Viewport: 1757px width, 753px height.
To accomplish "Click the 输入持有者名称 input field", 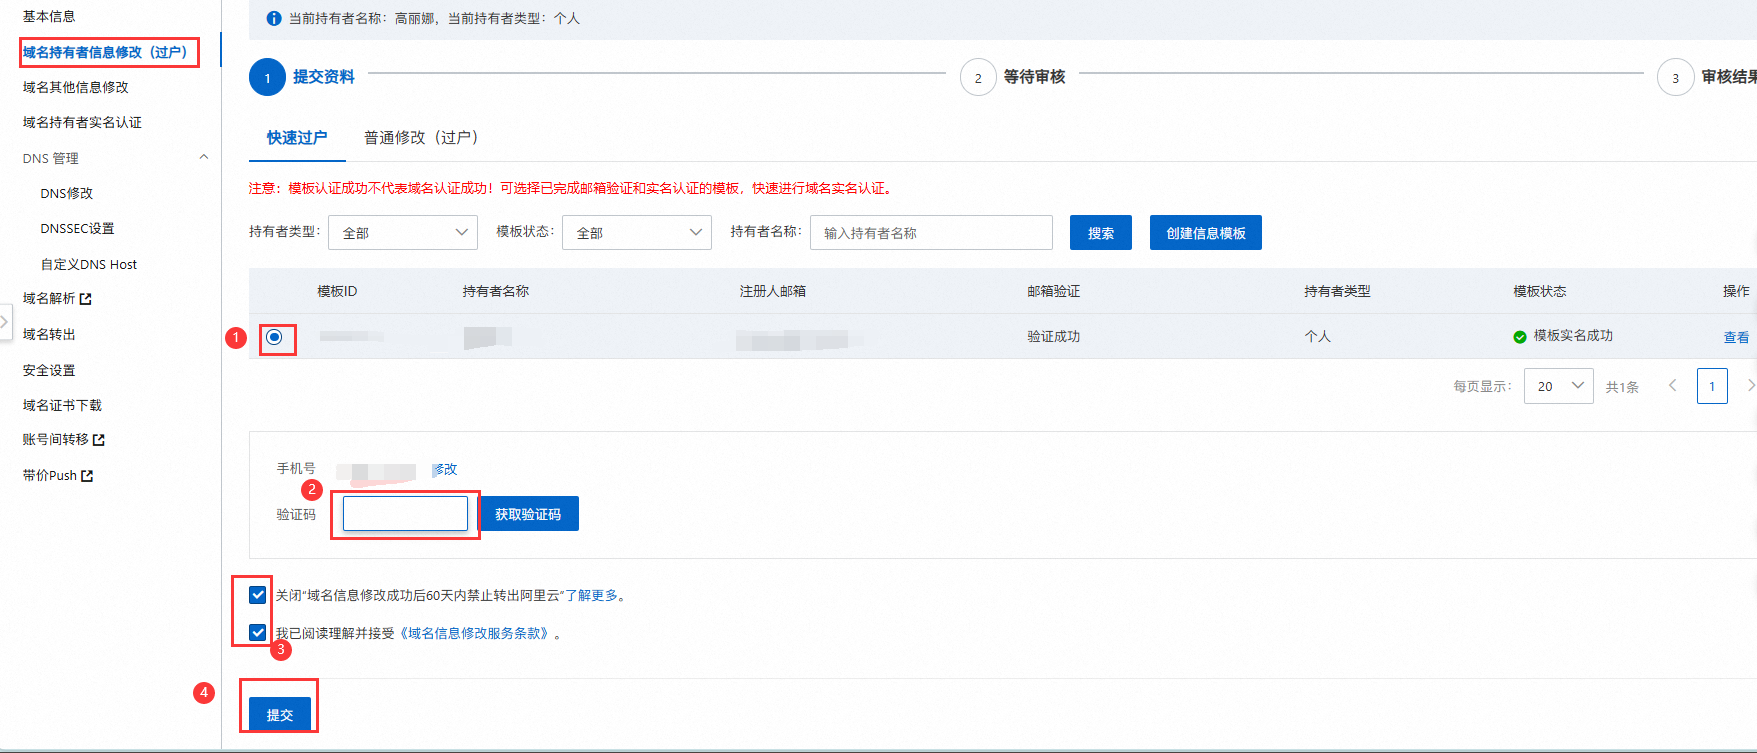I will click(931, 232).
